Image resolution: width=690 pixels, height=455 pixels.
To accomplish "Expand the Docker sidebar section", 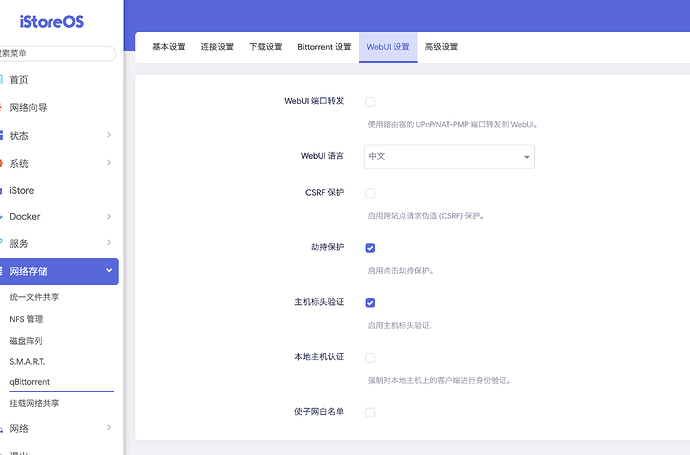I will [x=58, y=216].
